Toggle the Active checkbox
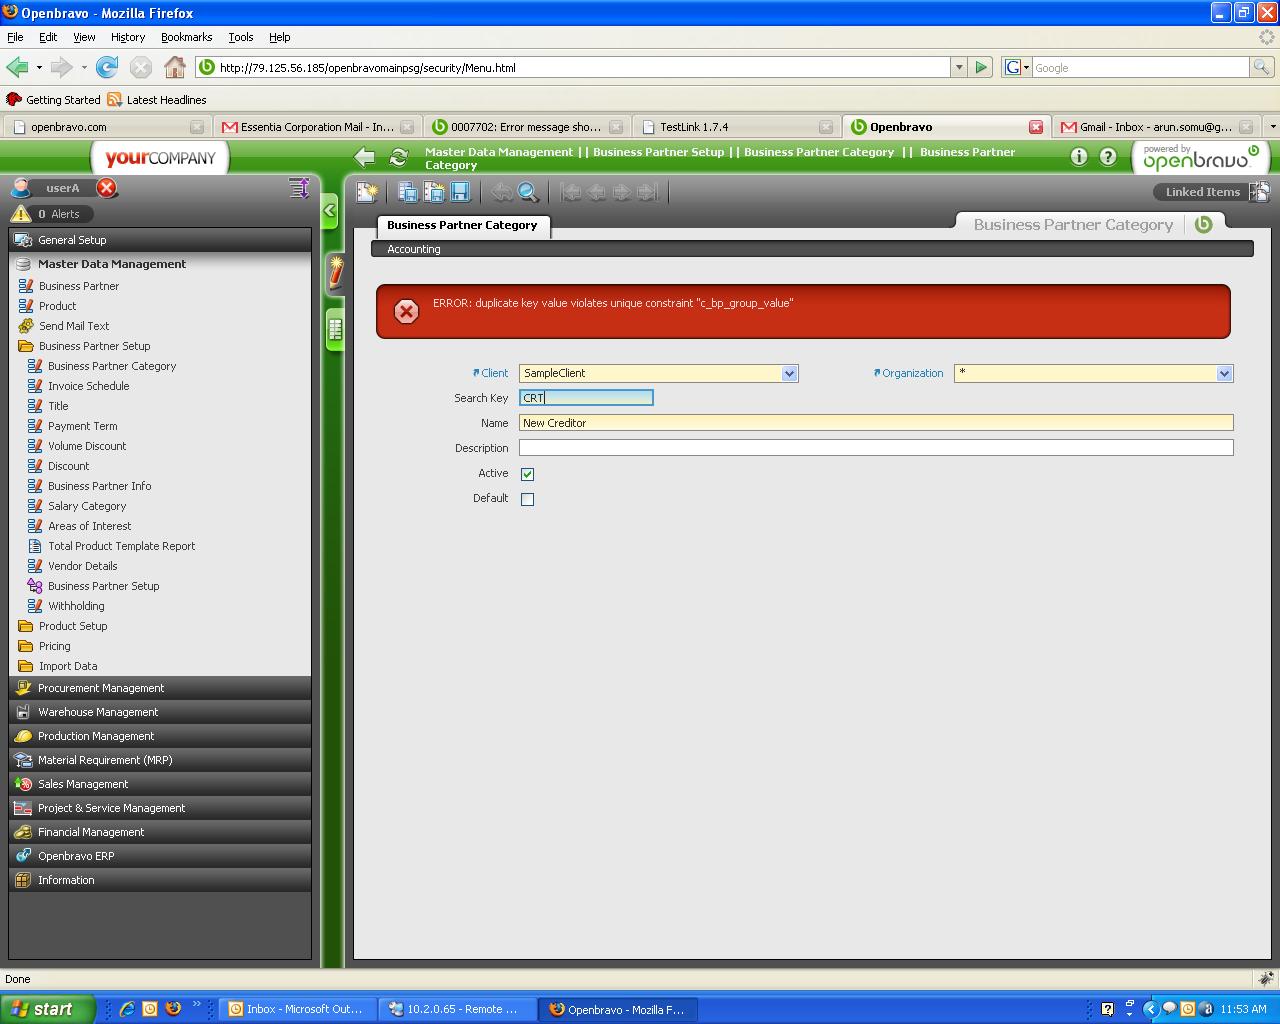 tap(527, 474)
